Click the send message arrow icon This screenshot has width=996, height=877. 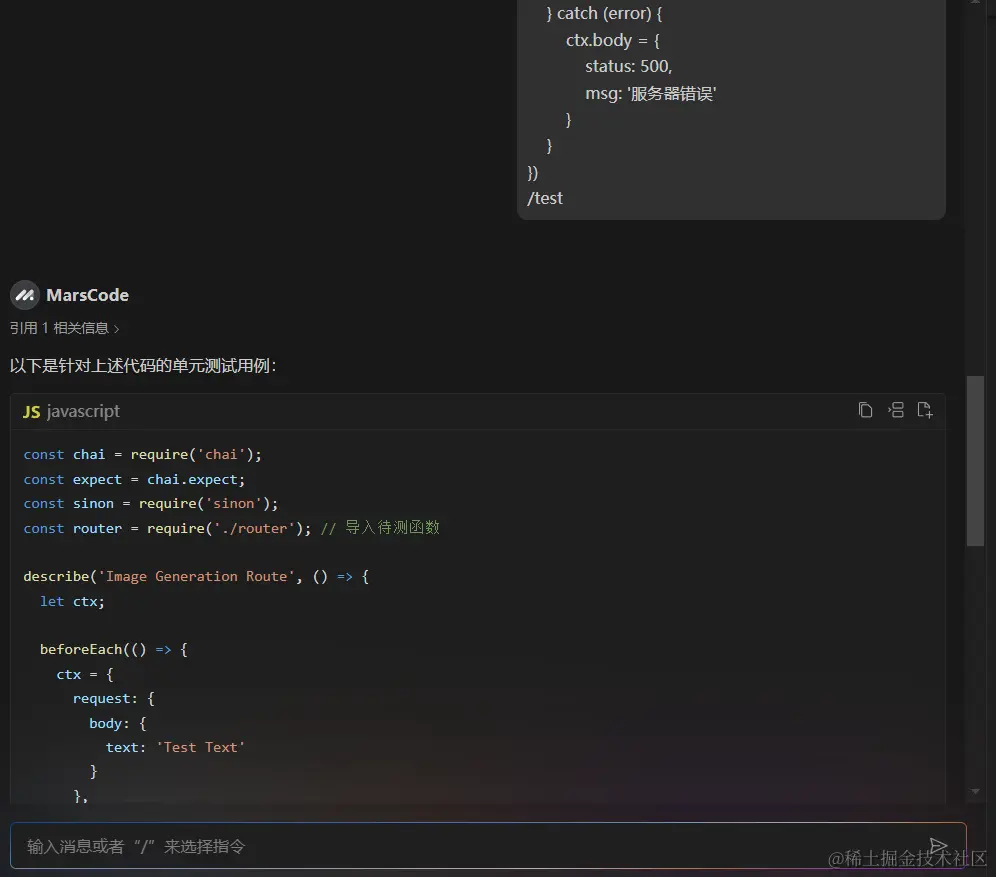[938, 845]
